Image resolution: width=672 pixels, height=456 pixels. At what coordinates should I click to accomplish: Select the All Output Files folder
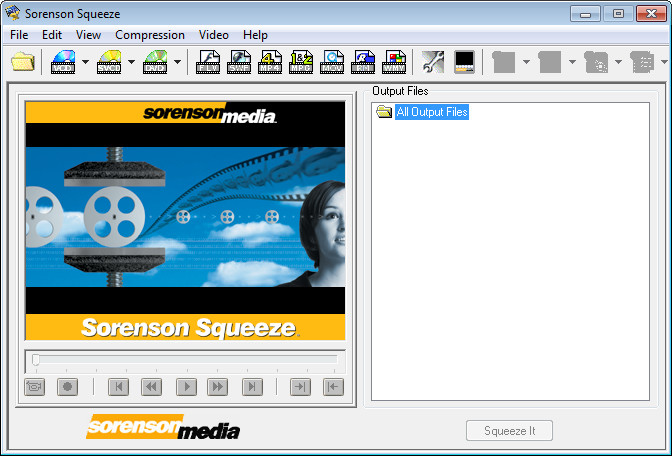coord(431,112)
